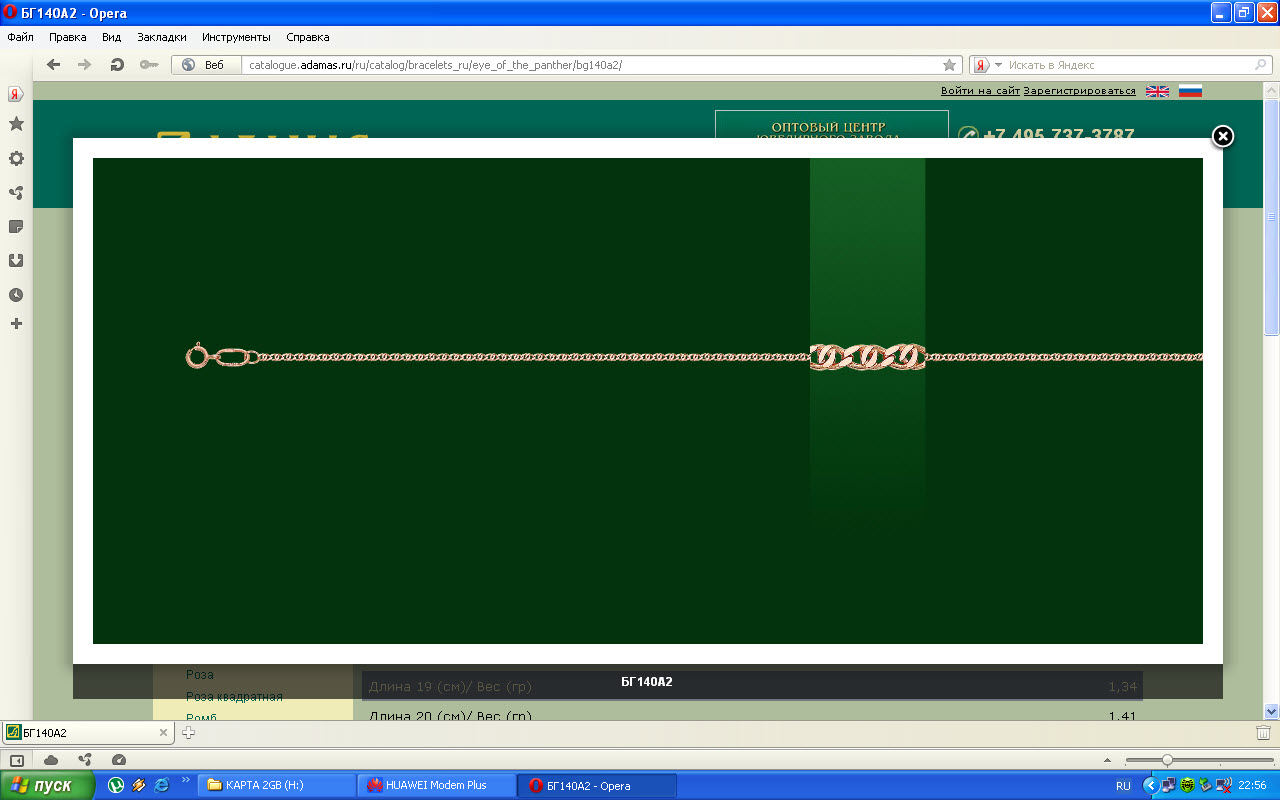Expand hidden quick launch icons chevron

tap(185, 780)
